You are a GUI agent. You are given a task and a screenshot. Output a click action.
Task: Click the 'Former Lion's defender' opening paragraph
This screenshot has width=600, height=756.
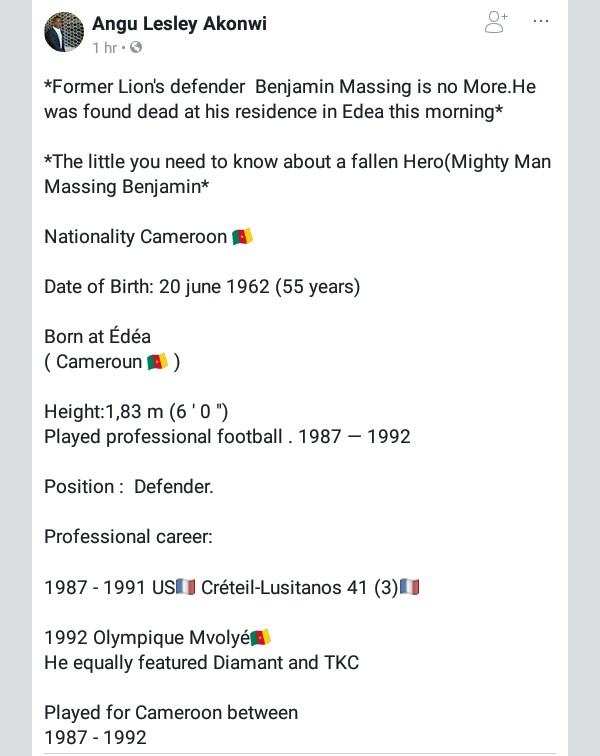(290, 99)
